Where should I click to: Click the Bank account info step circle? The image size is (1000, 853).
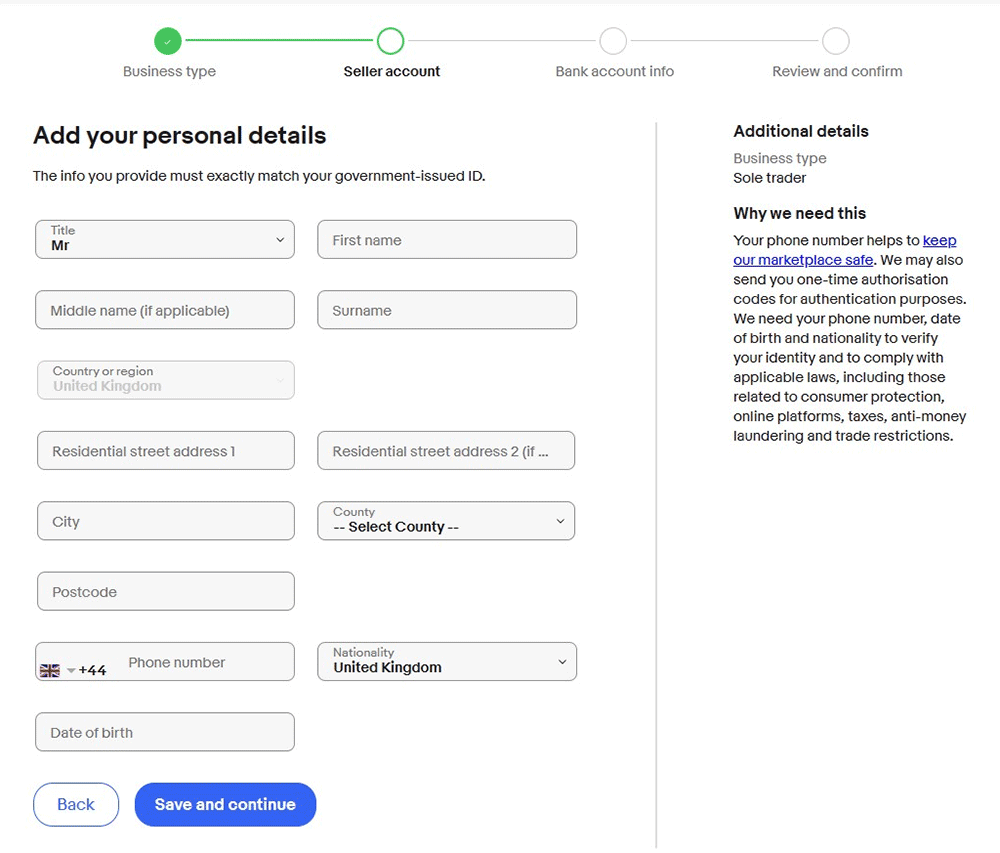tap(613, 41)
